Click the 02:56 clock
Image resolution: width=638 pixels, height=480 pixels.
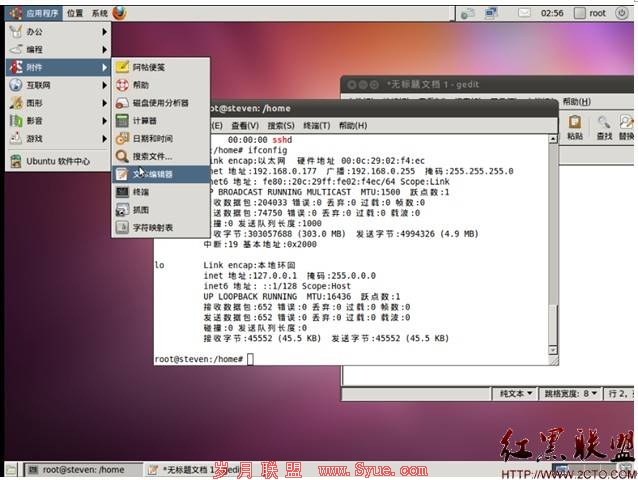tap(552, 13)
